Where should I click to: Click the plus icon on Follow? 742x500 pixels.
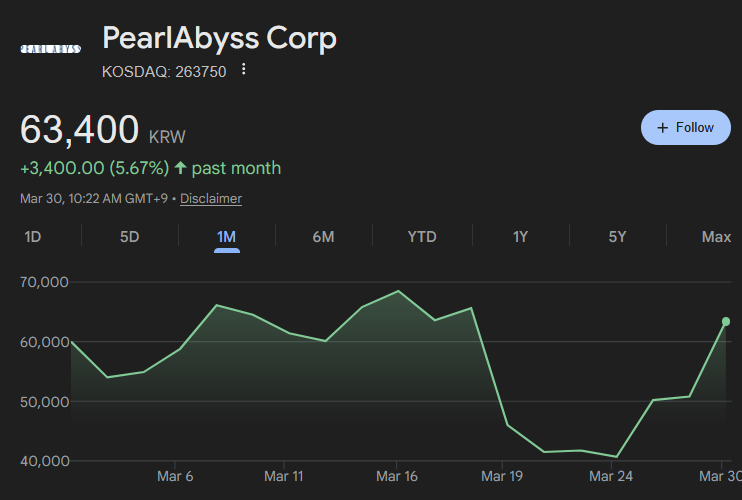pos(662,128)
